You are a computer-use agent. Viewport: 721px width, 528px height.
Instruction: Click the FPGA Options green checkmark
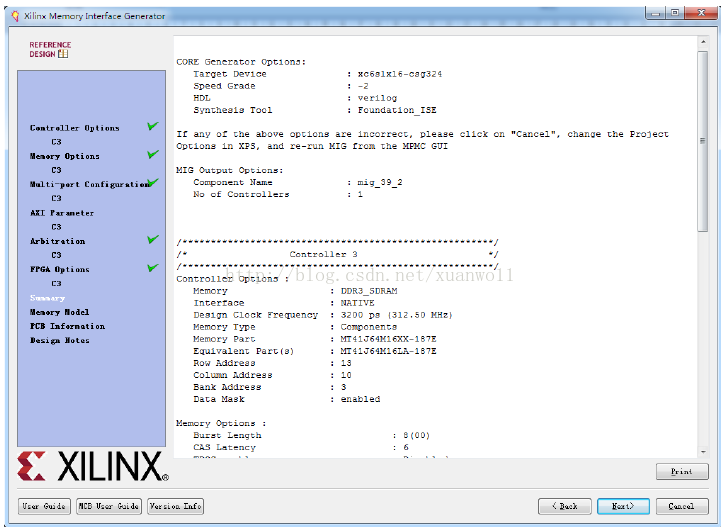point(153,268)
